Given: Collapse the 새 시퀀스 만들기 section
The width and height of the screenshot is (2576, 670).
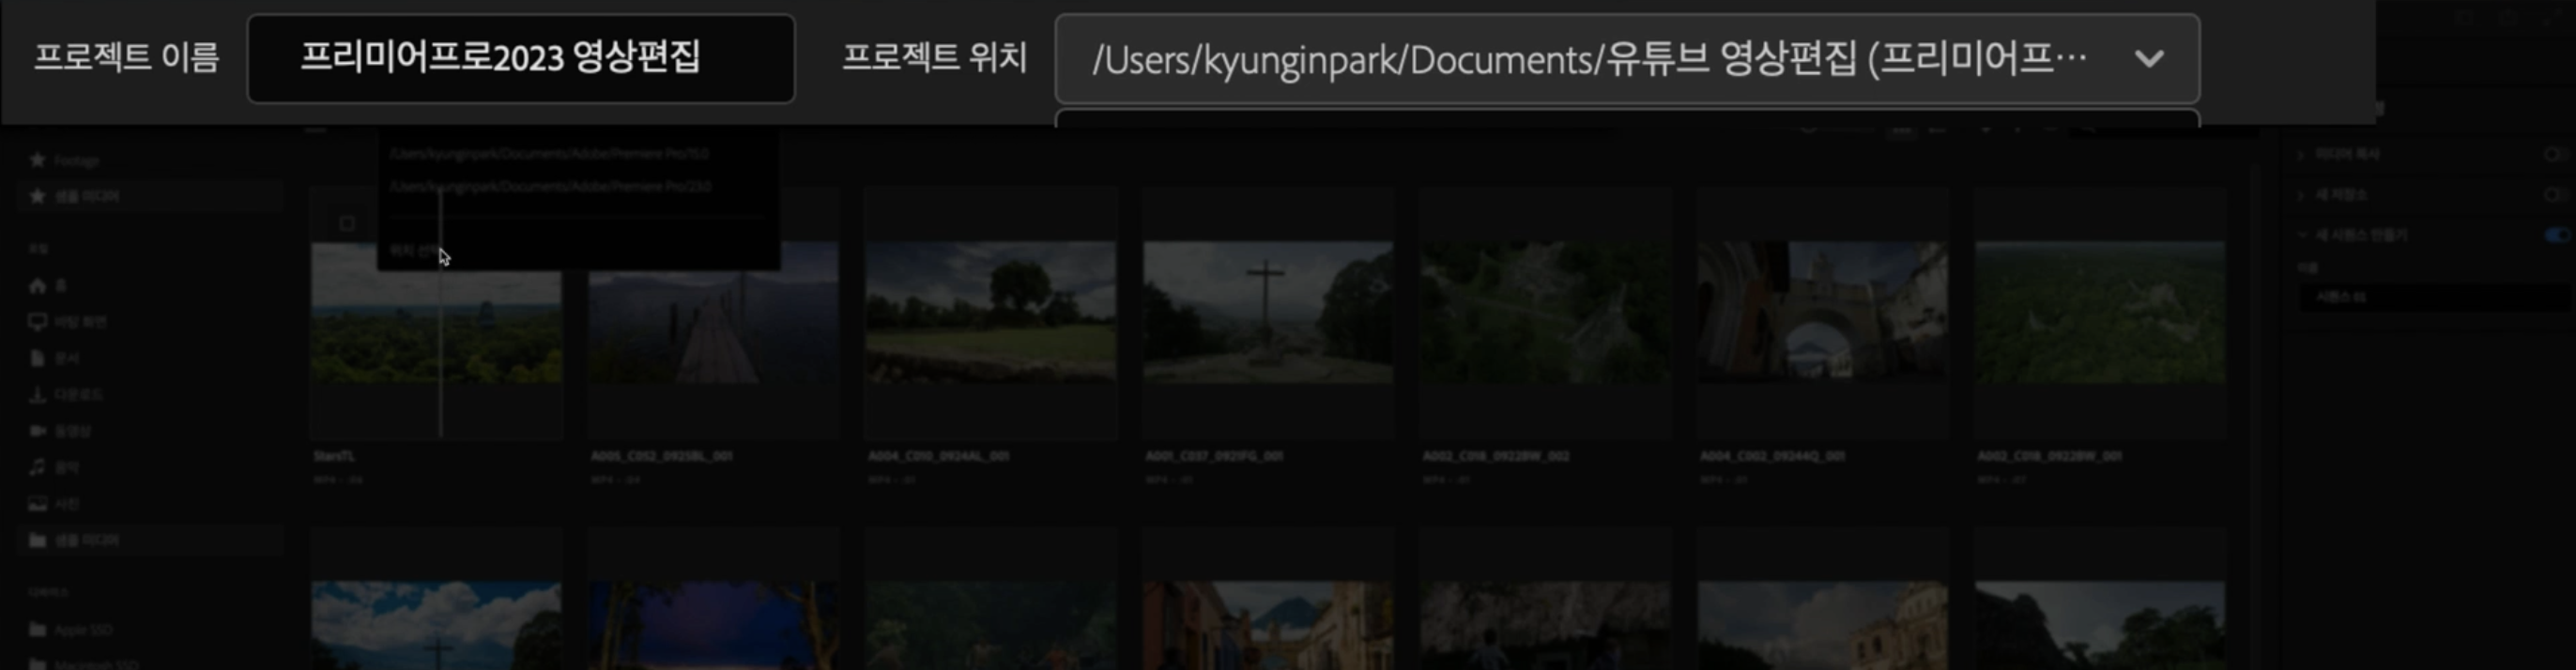Looking at the screenshot, I should [2301, 234].
